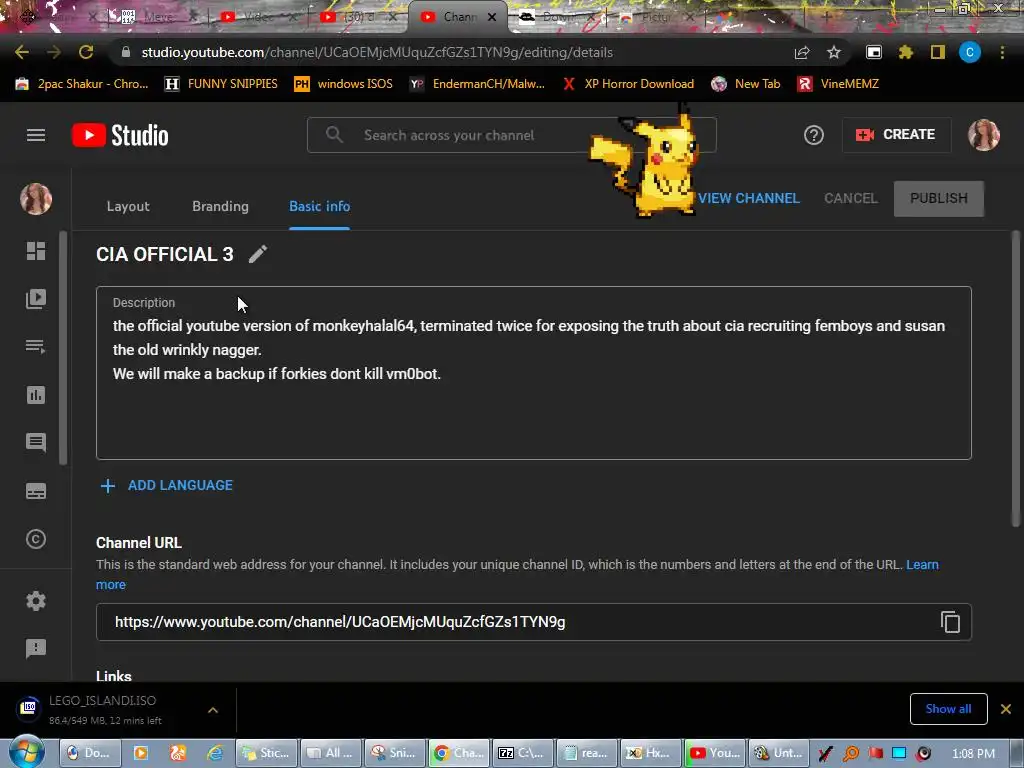Open the Content sidebar icon

(36, 299)
